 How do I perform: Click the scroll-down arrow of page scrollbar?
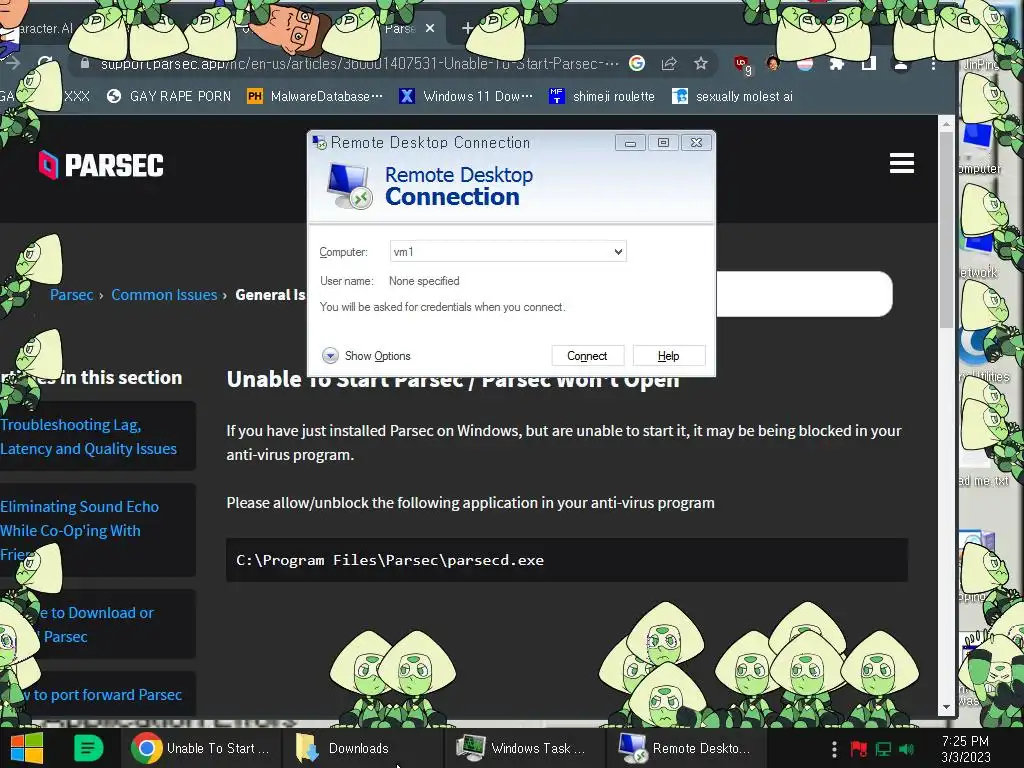[x=946, y=707]
